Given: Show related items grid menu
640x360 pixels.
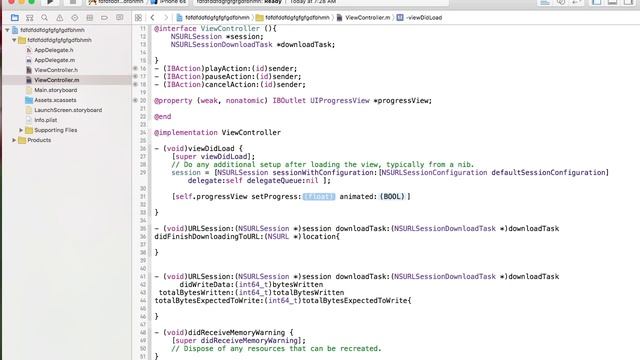Looking at the screenshot, I should tap(138, 18).
